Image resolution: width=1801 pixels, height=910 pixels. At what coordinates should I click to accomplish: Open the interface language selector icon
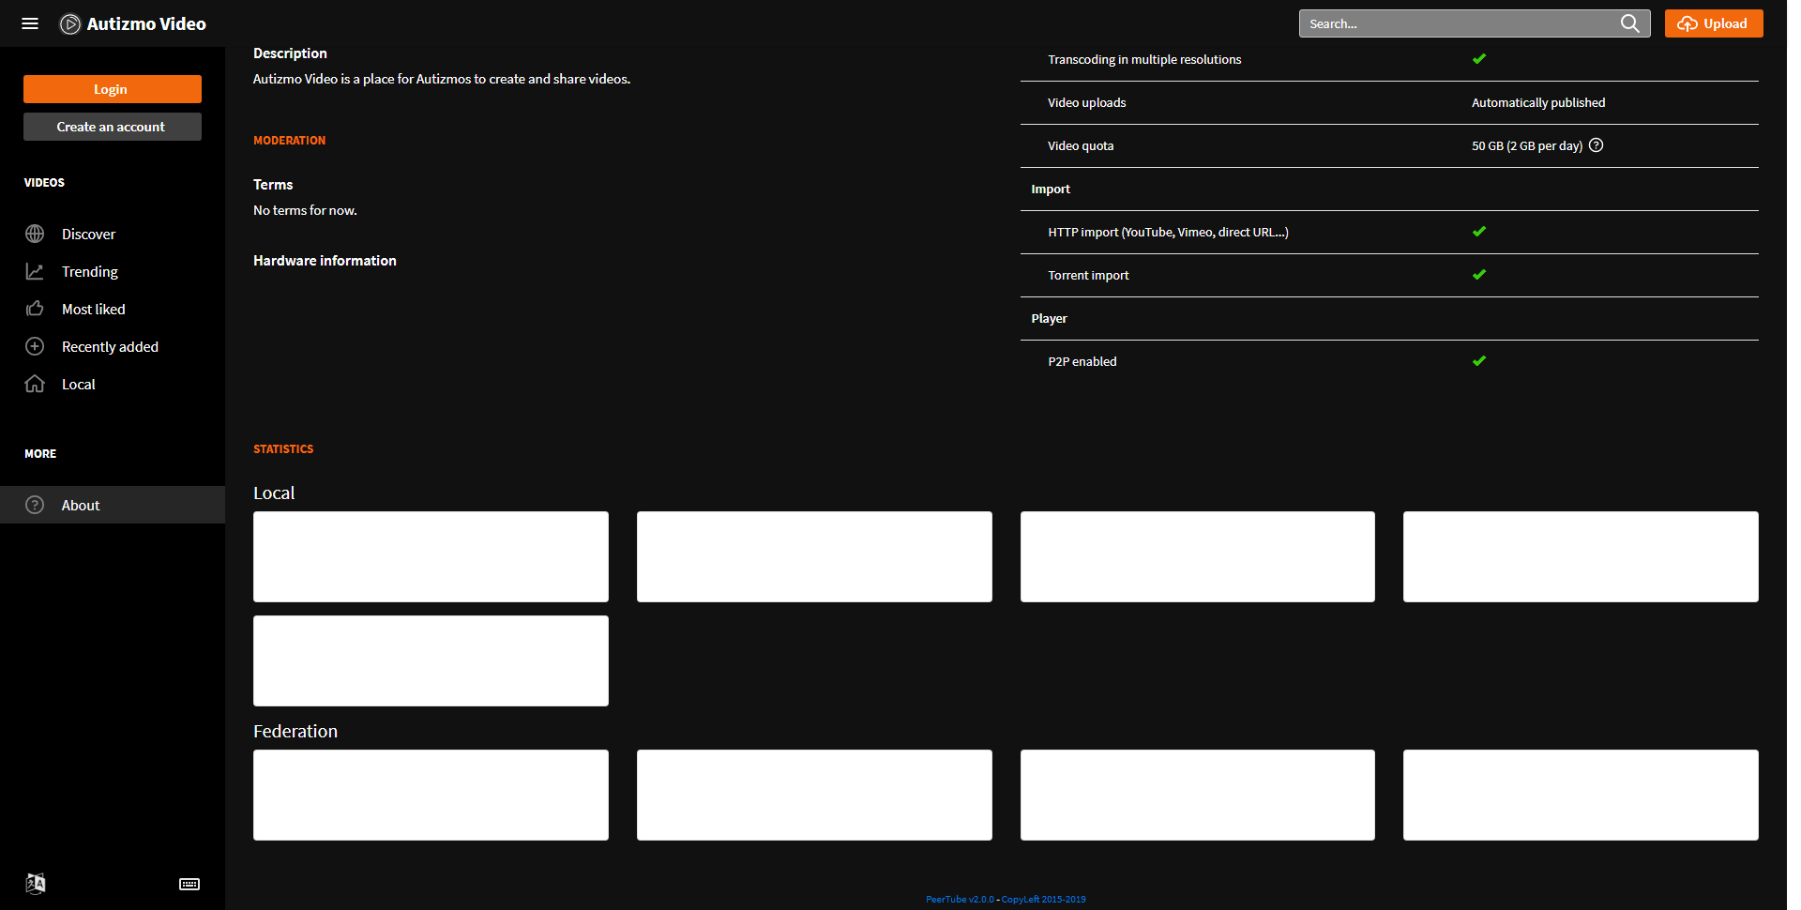pyautogui.click(x=36, y=883)
